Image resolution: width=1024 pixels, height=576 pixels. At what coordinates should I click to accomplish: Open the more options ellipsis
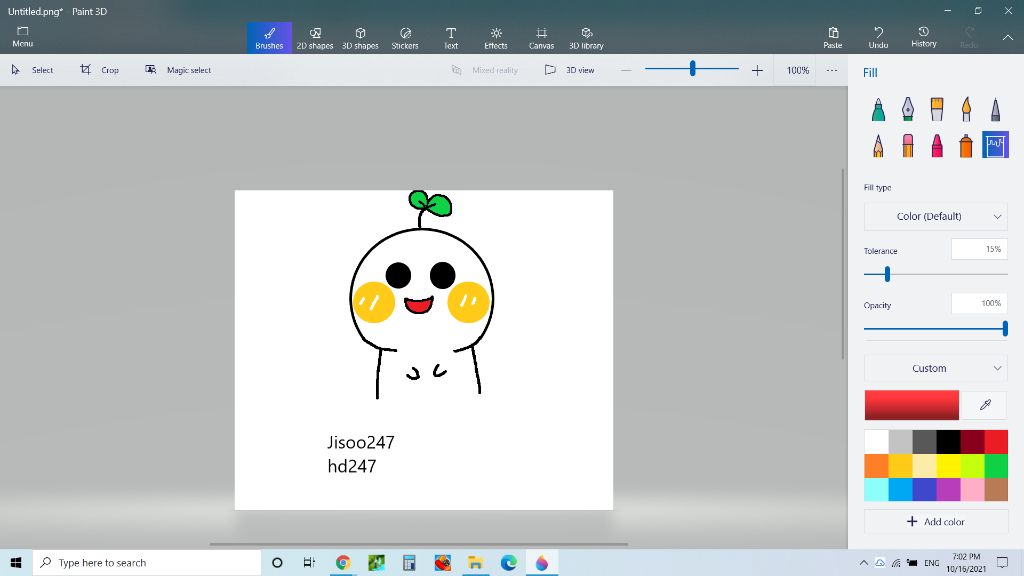(831, 70)
